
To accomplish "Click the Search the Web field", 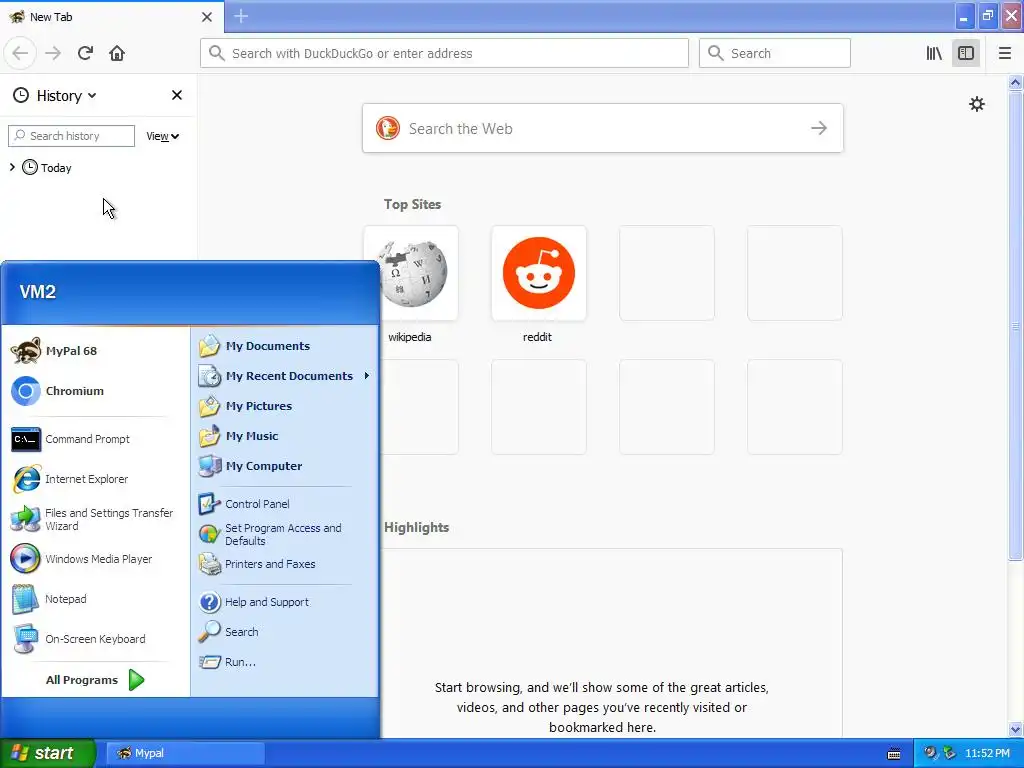I will click(x=602, y=128).
